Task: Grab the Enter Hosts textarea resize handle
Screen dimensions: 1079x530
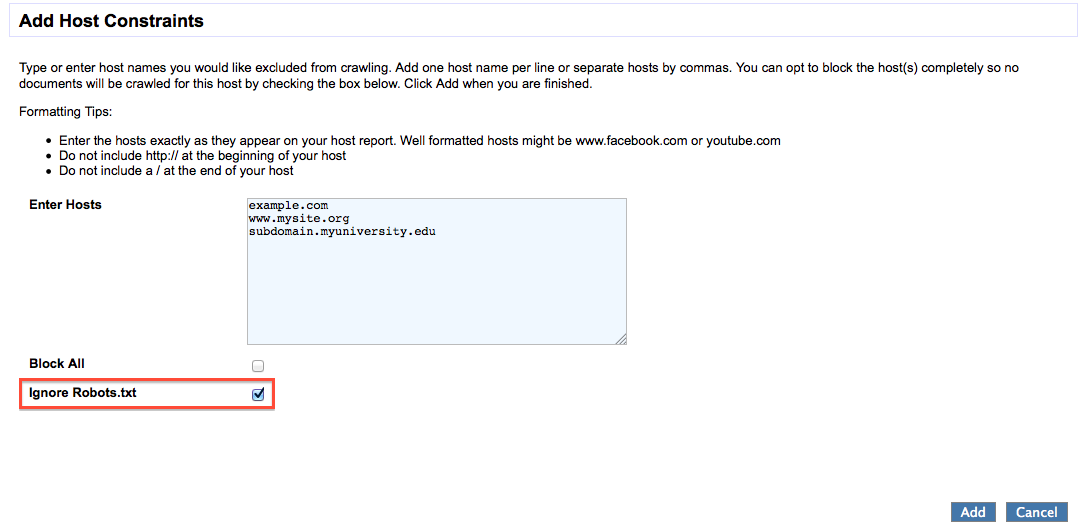Action: [621, 339]
